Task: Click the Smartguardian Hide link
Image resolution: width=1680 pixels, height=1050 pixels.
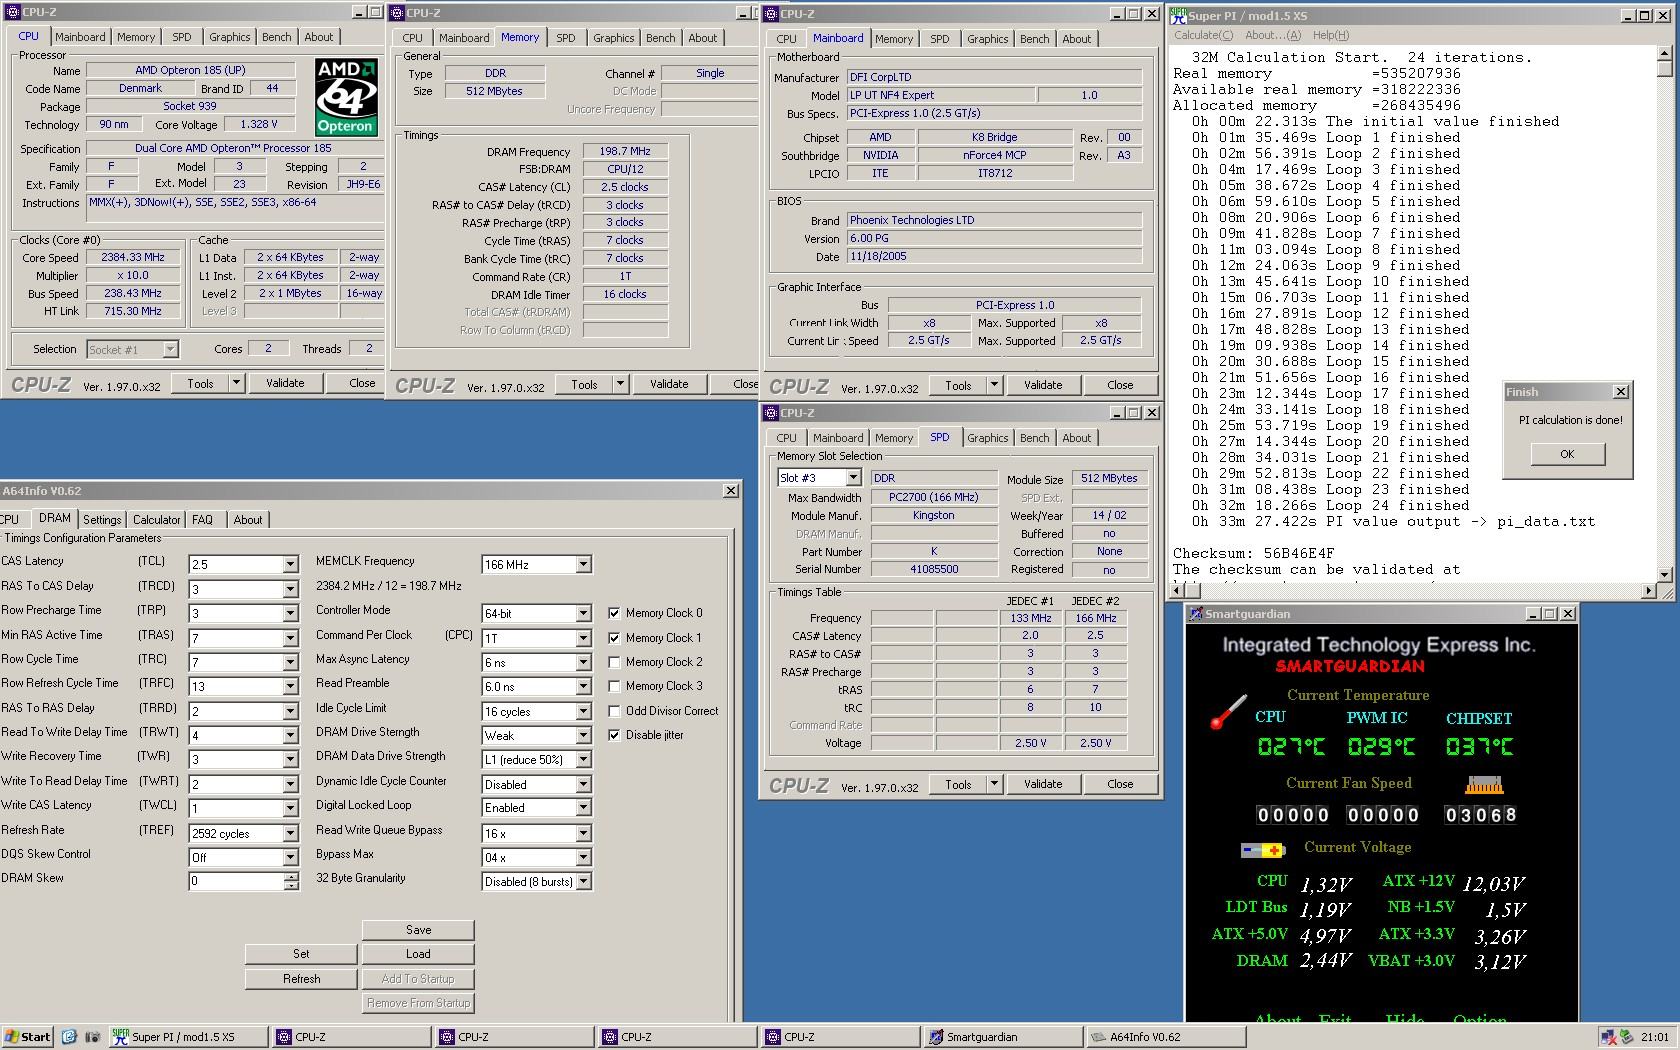Action: click(x=1404, y=1019)
